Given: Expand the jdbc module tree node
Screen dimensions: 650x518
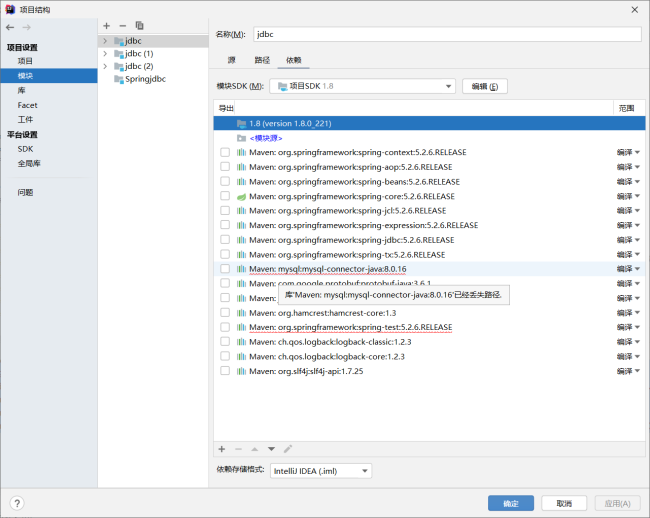Looking at the screenshot, I should click(x=105, y=41).
